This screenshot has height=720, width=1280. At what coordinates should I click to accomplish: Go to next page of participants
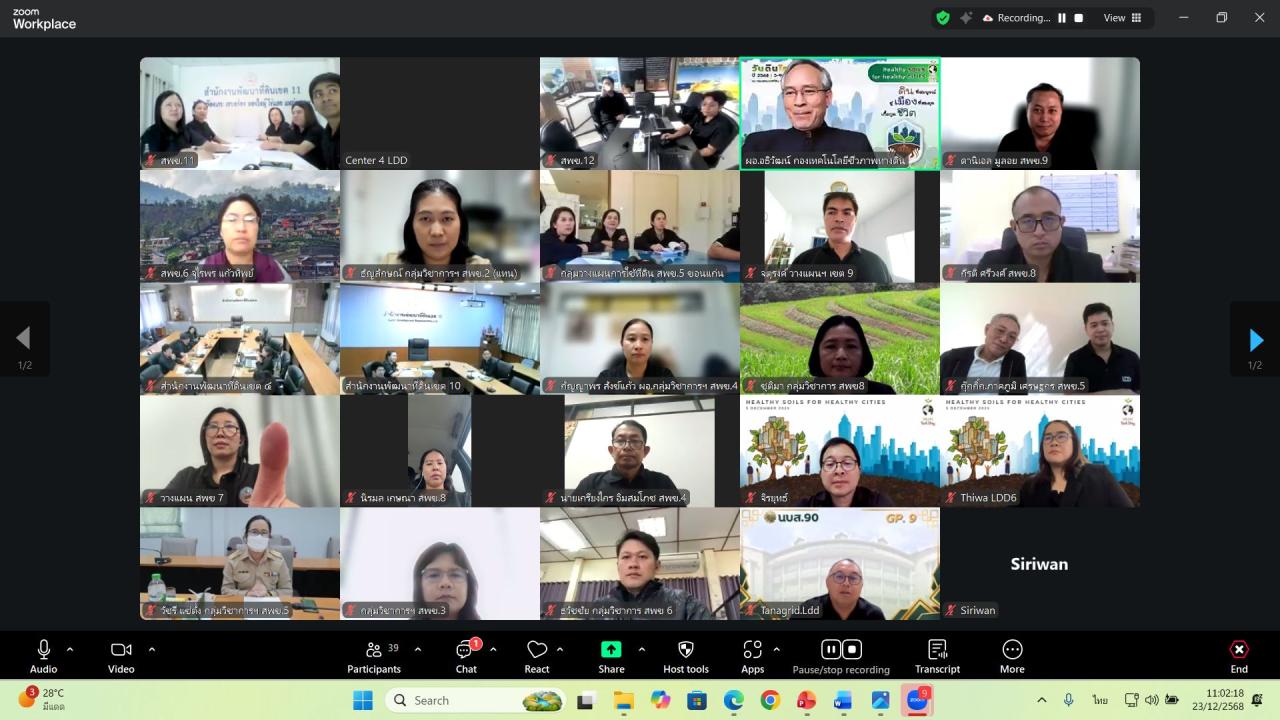pyautogui.click(x=1255, y=340)
